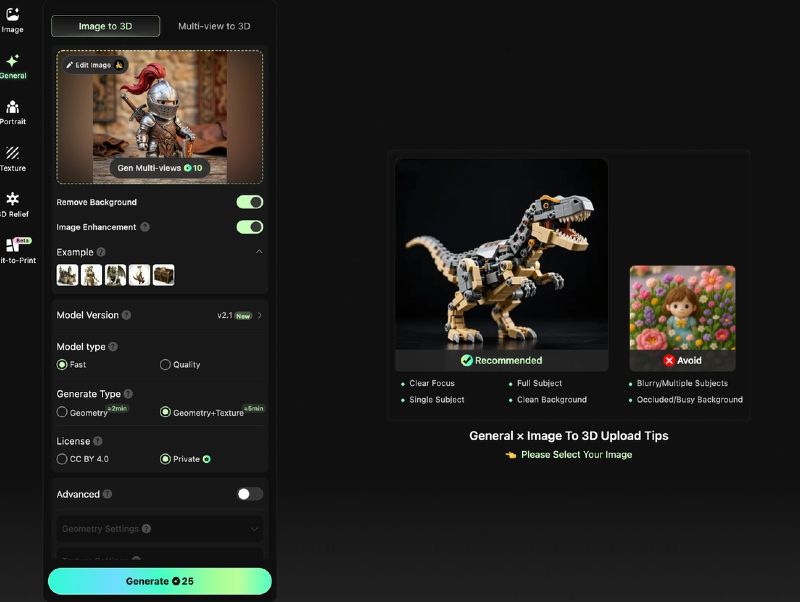
Task: Select the Fast model type
Action: click(71, 365)
